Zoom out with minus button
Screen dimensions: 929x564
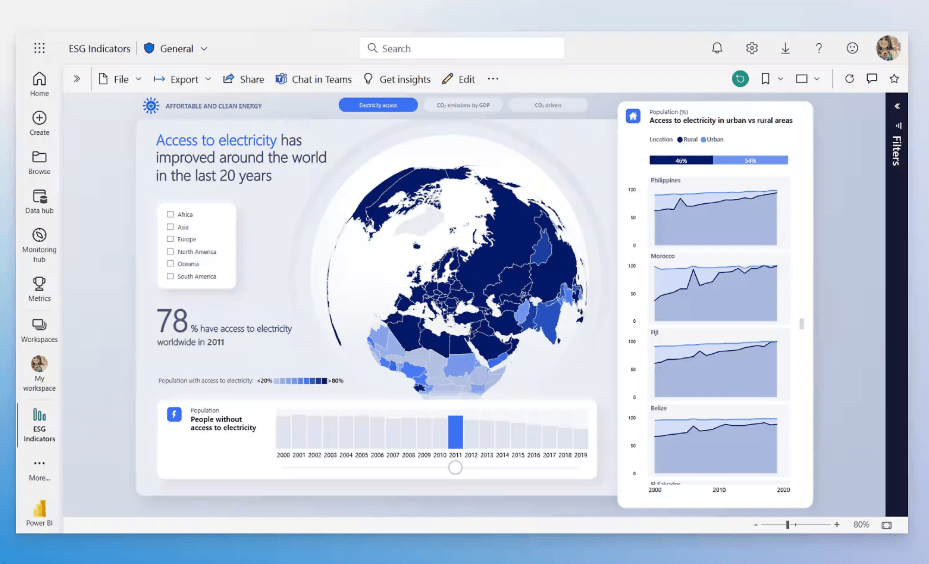coord(755,524)
